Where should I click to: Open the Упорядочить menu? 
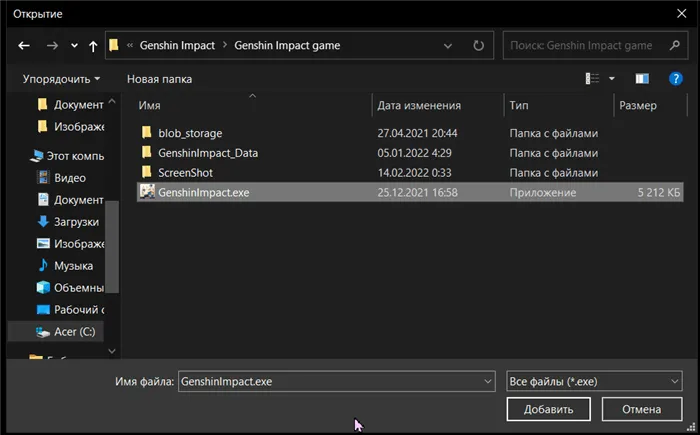tap(62, 79)
